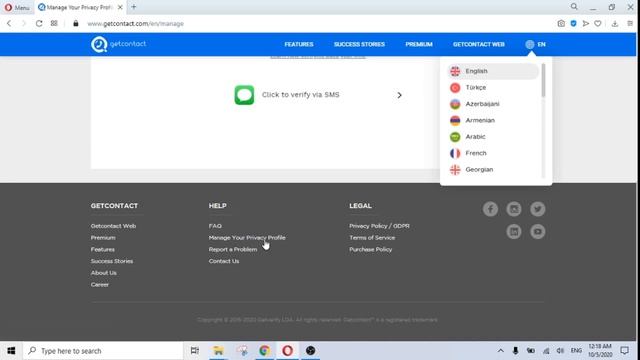Click the search tabs magnifier icon
The height and width of the screenshot is (360, 640).
coord(574,7)
